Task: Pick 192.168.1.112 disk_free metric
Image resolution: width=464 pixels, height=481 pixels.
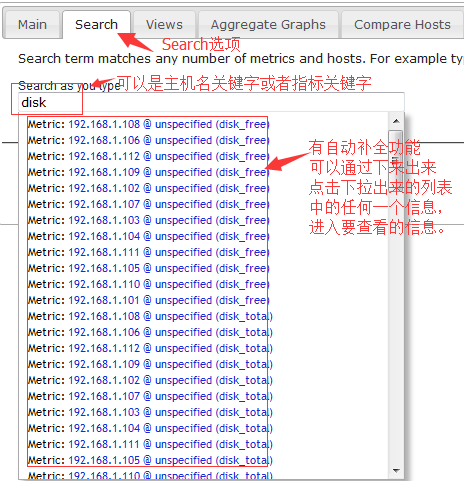Action: 149,156
